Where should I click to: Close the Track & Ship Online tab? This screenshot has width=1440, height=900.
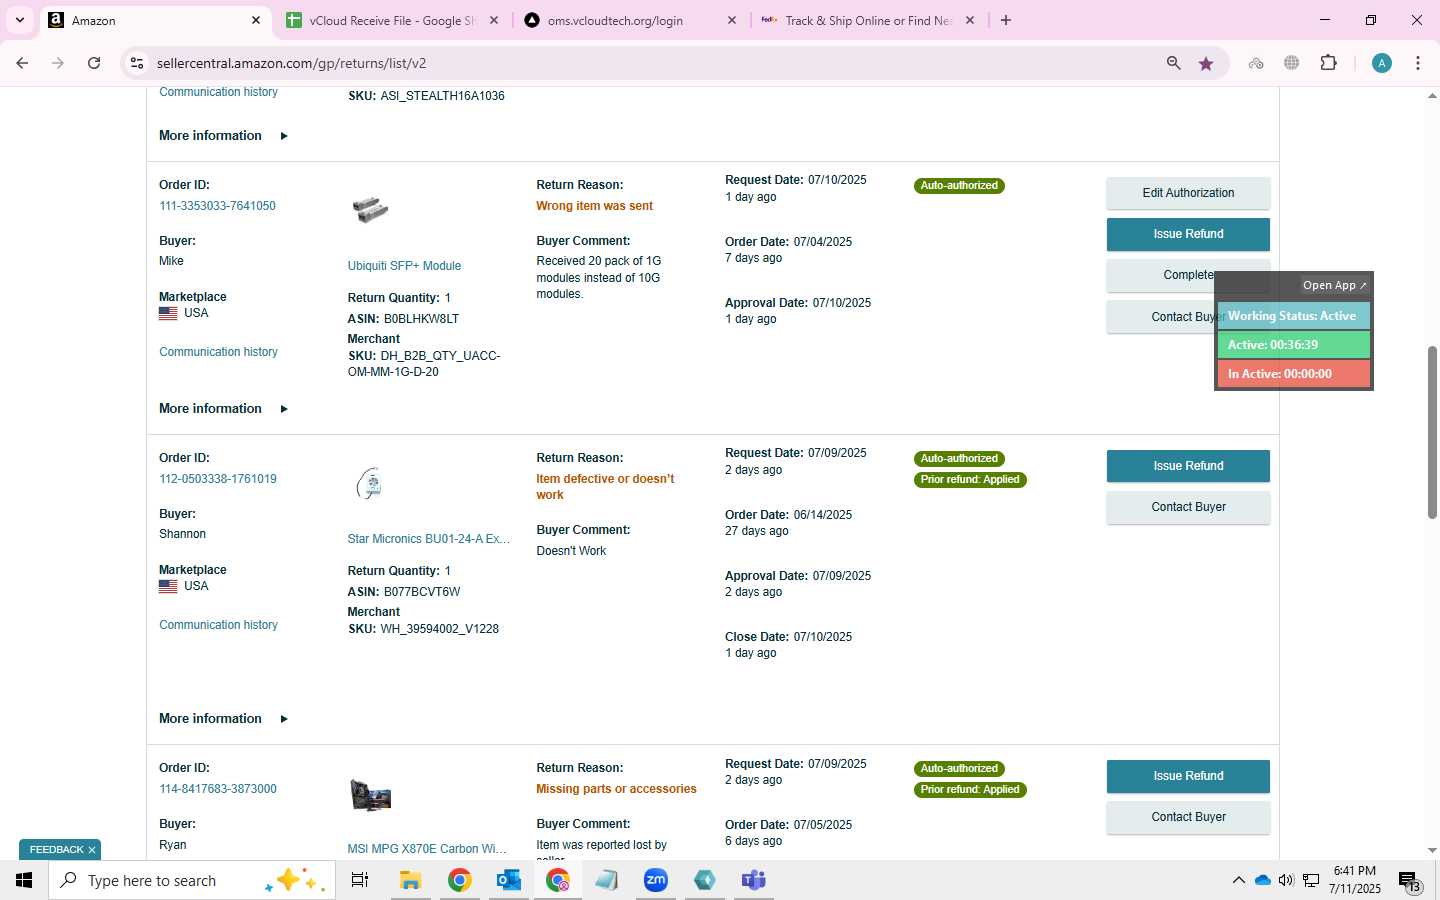(x=970, y=20)
